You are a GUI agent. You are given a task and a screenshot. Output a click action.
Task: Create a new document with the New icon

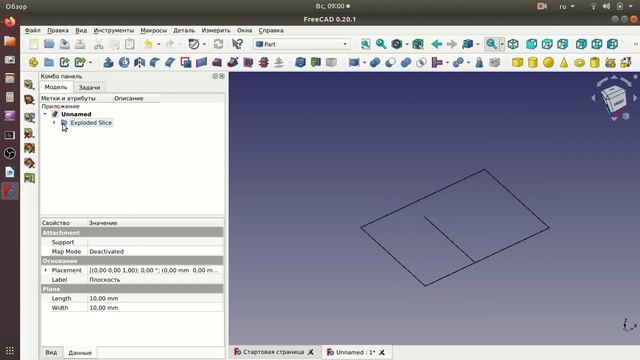tap(33, 44)
